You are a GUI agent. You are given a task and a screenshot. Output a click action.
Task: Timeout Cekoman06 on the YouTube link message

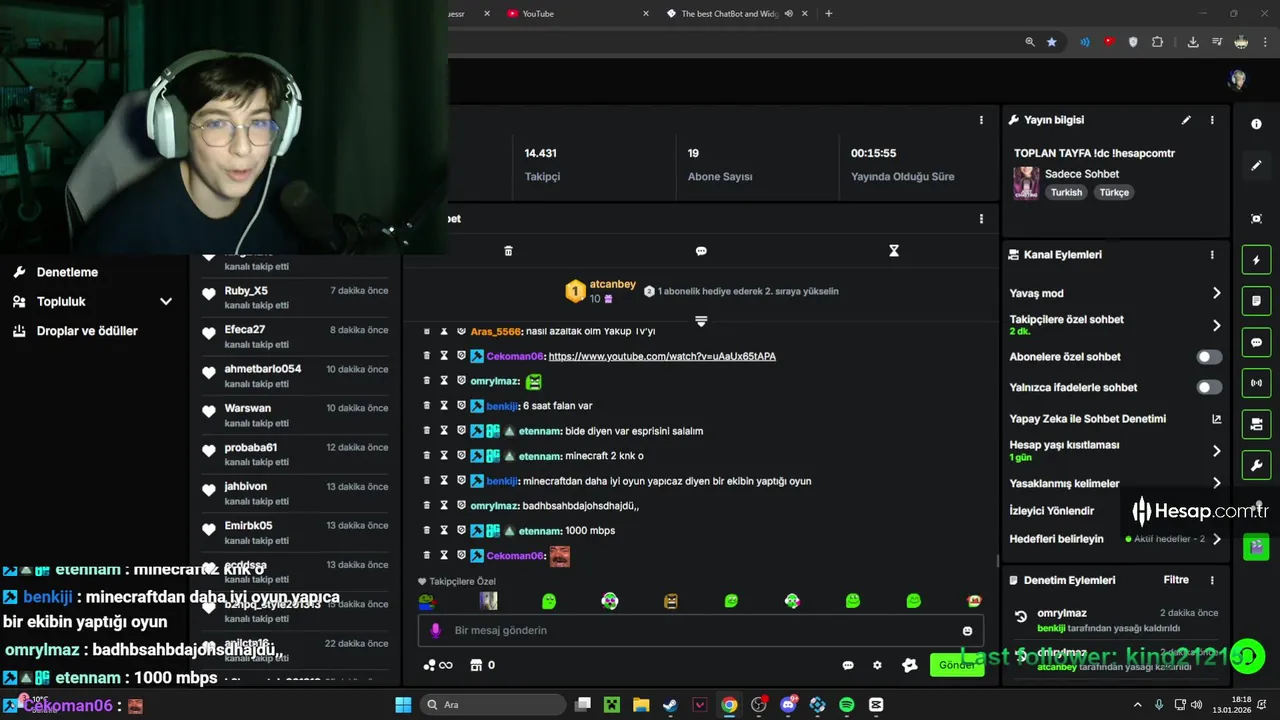[x=444, y=356]
